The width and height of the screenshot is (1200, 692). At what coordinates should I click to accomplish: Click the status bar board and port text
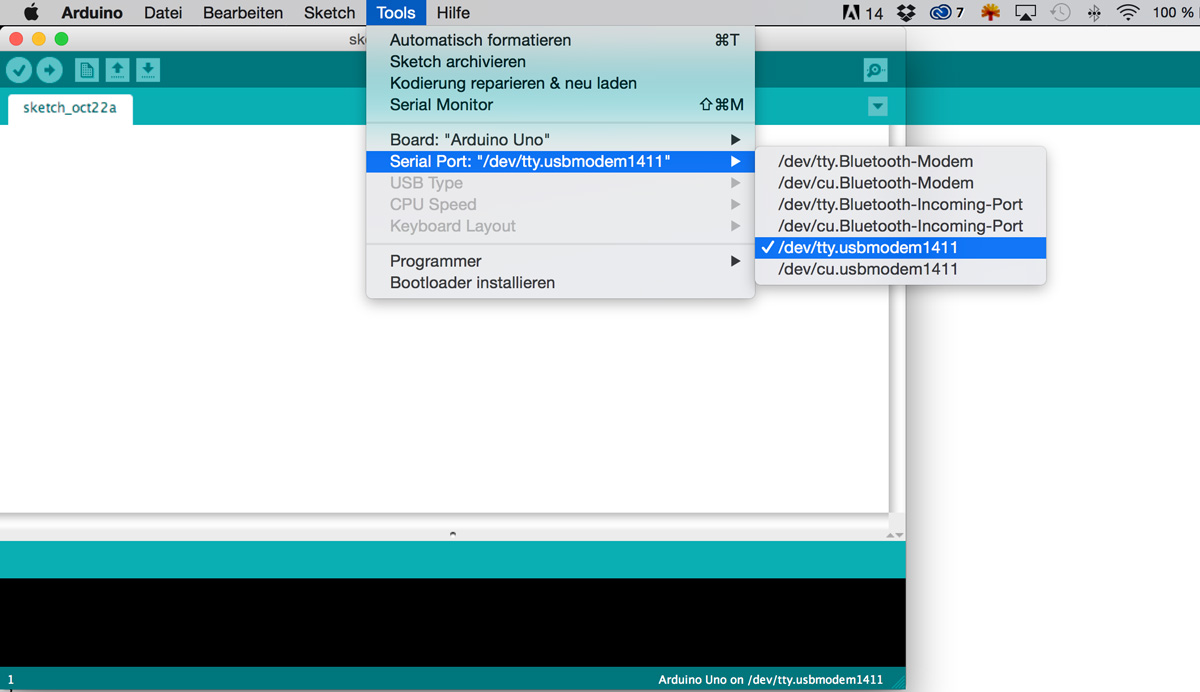click(770, 679)
